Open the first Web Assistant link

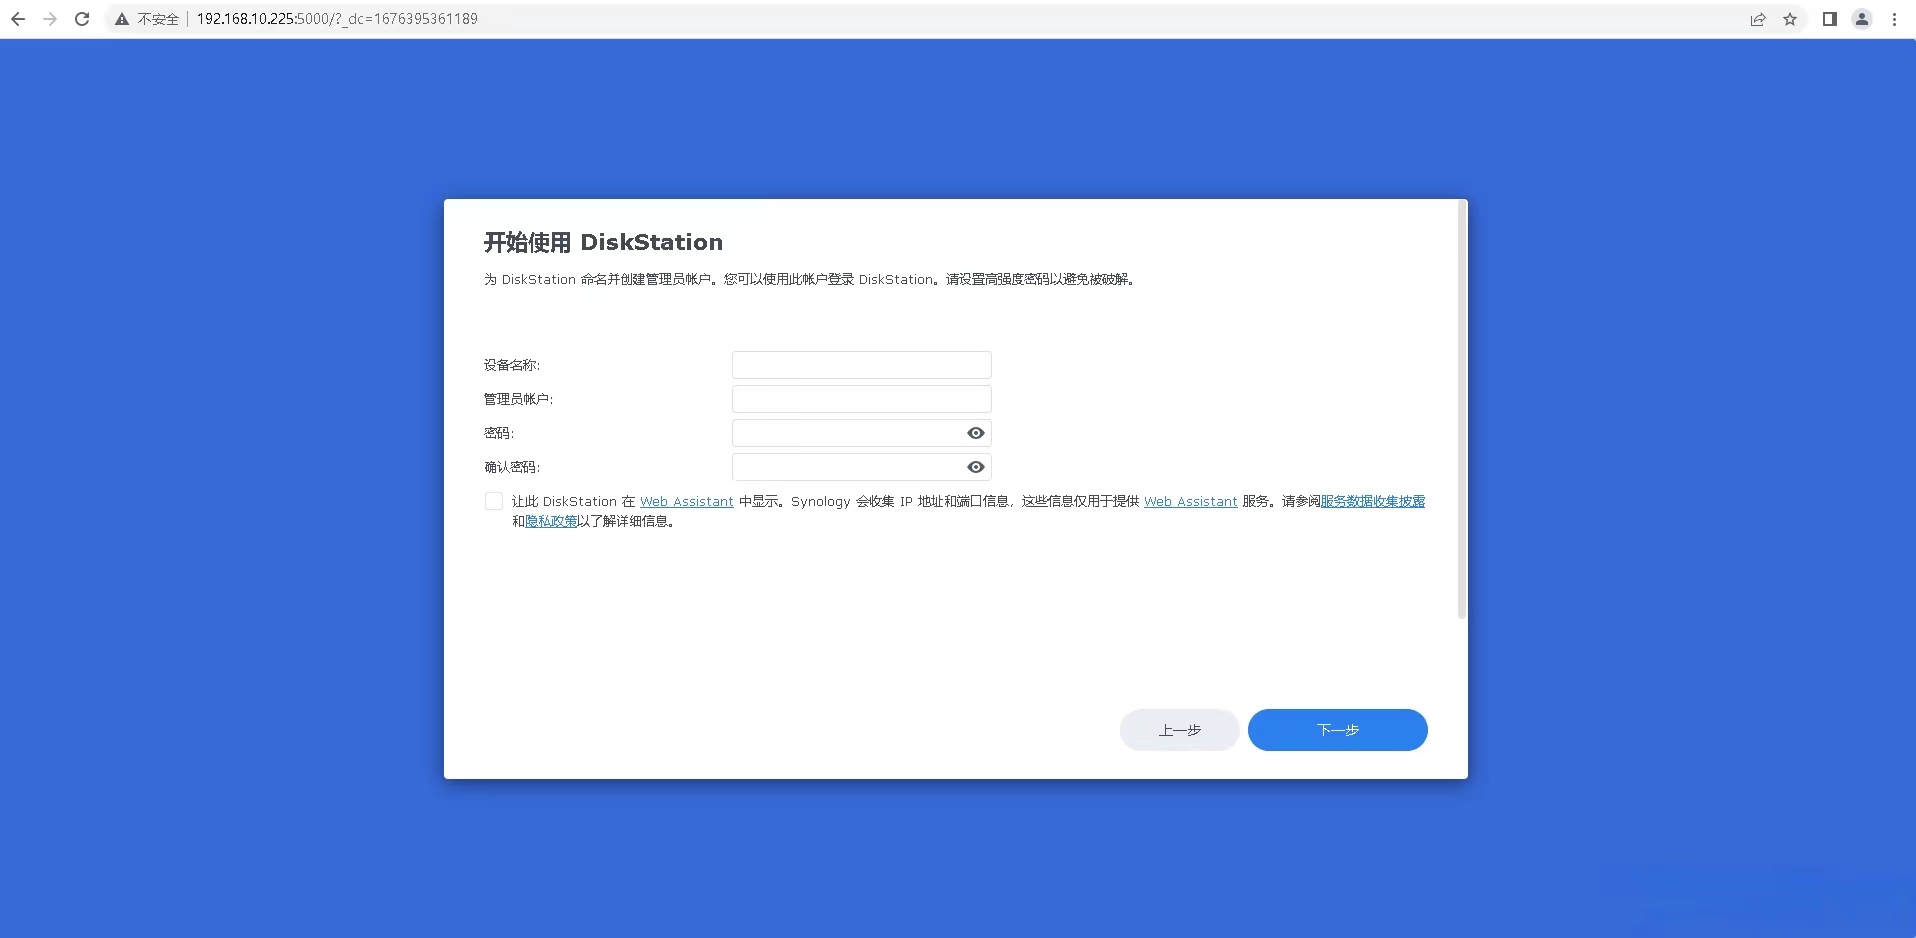pyautogui.click(x=687, y=502)
